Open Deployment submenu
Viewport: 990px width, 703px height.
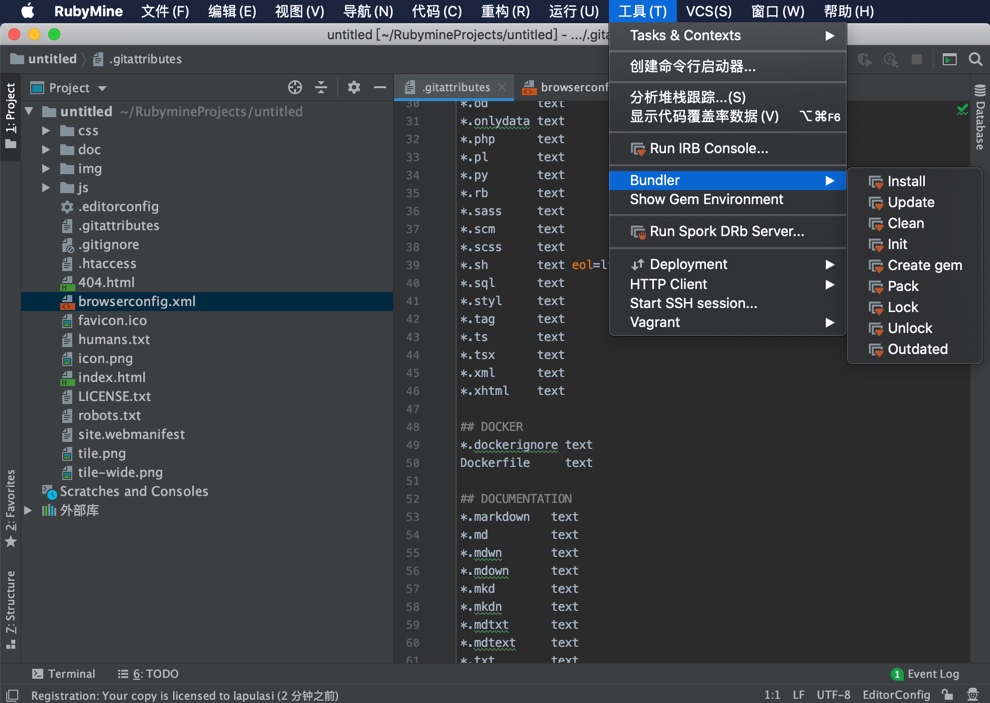click(x=727, y=264)
